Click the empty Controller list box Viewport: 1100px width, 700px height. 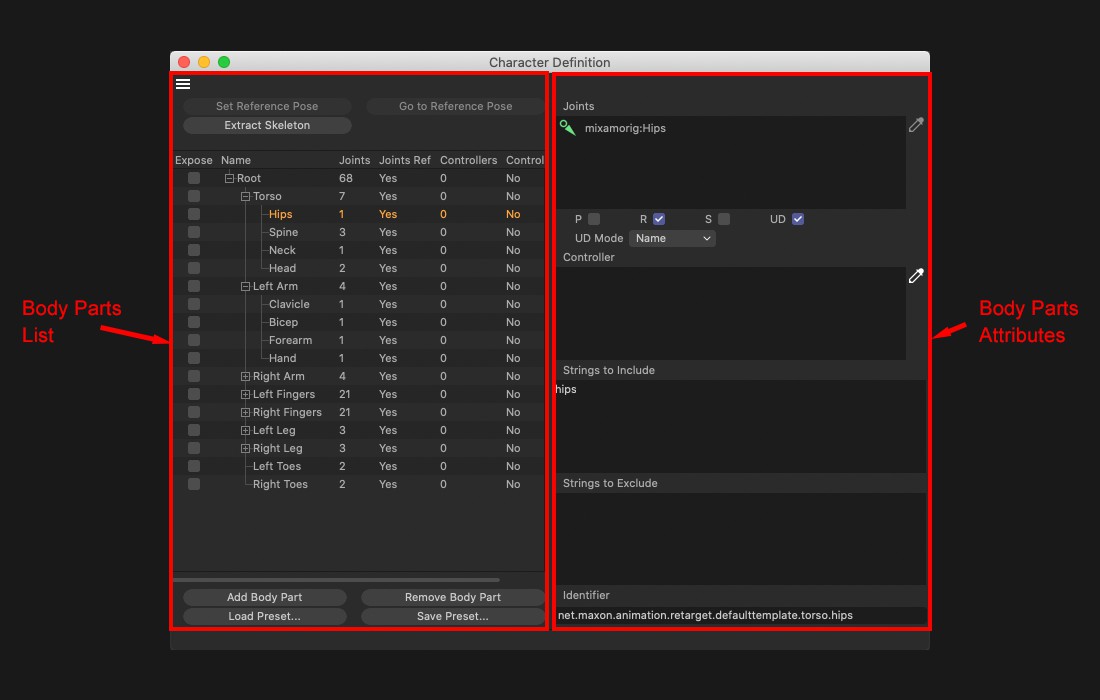pos(730,313)
